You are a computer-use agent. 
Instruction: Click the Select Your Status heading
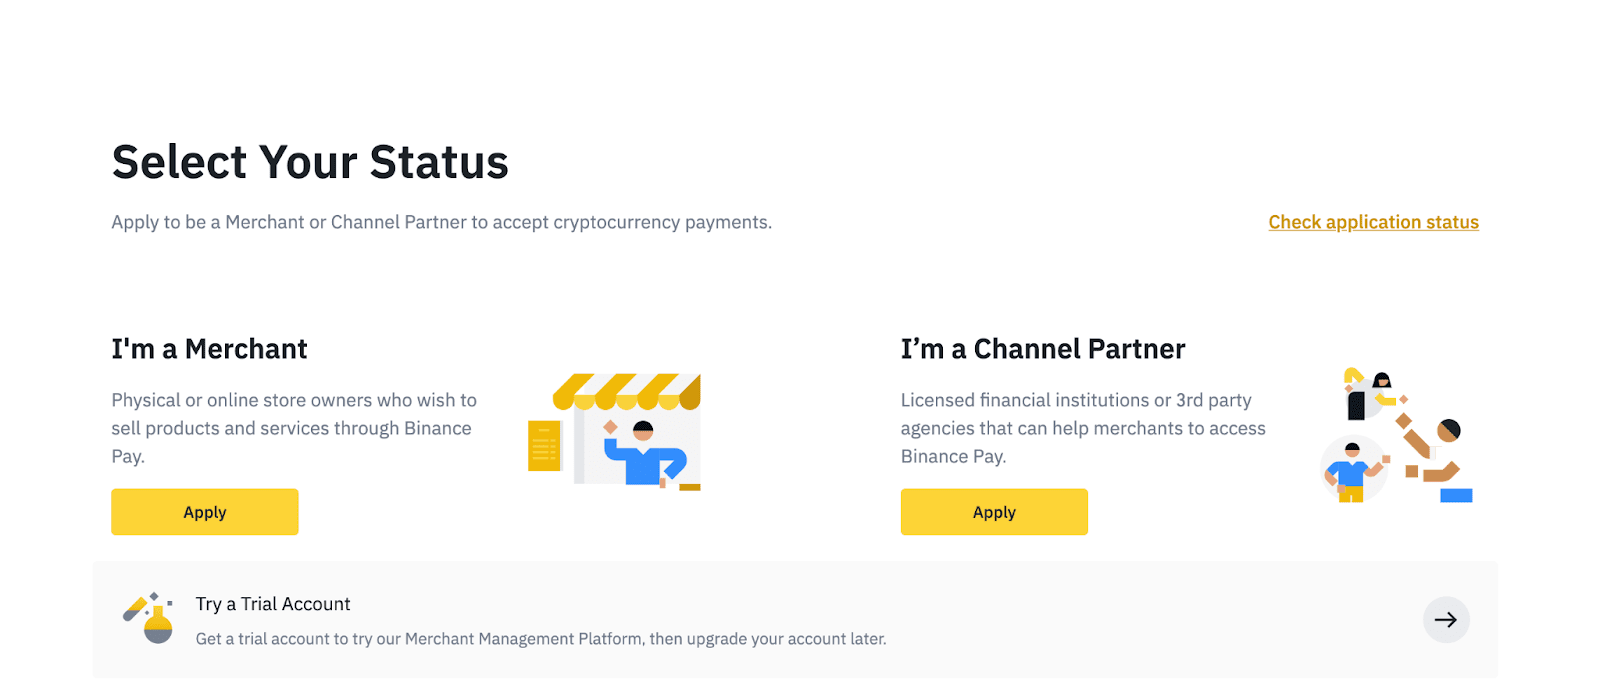point(310,162)
